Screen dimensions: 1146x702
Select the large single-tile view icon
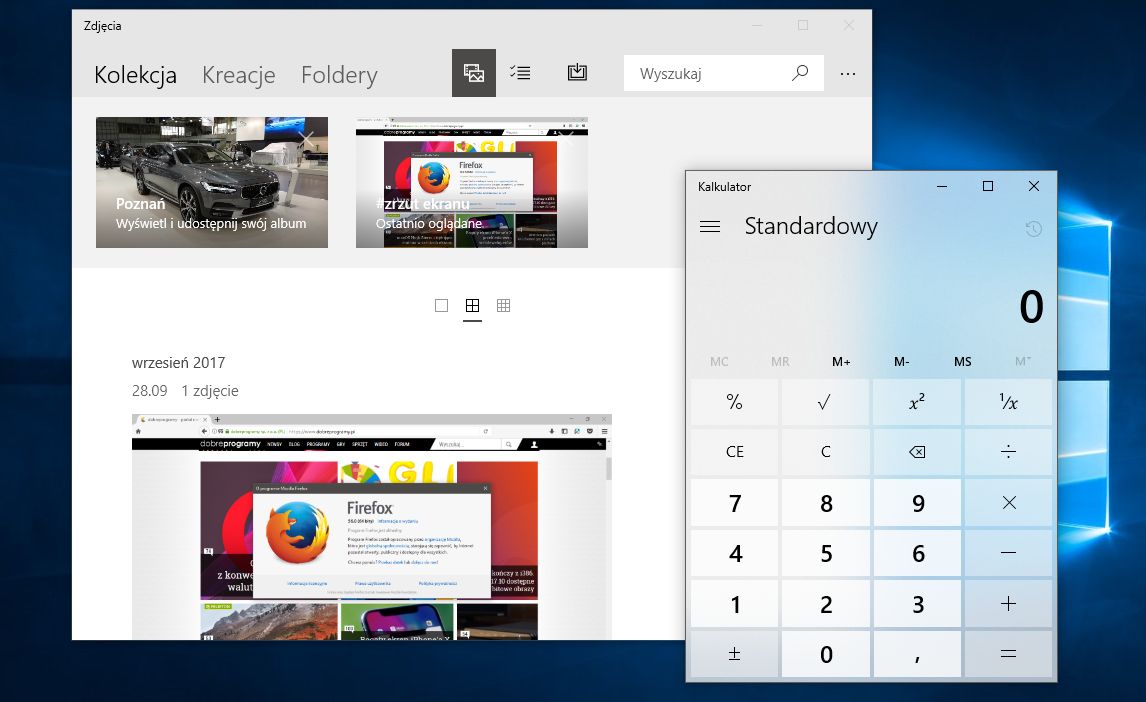pos(441,305)
